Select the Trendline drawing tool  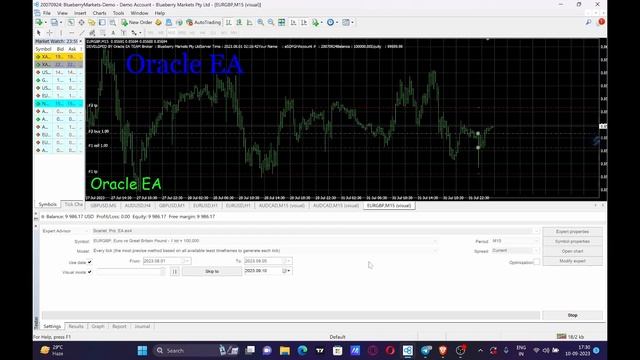click(x=82, y=33)
